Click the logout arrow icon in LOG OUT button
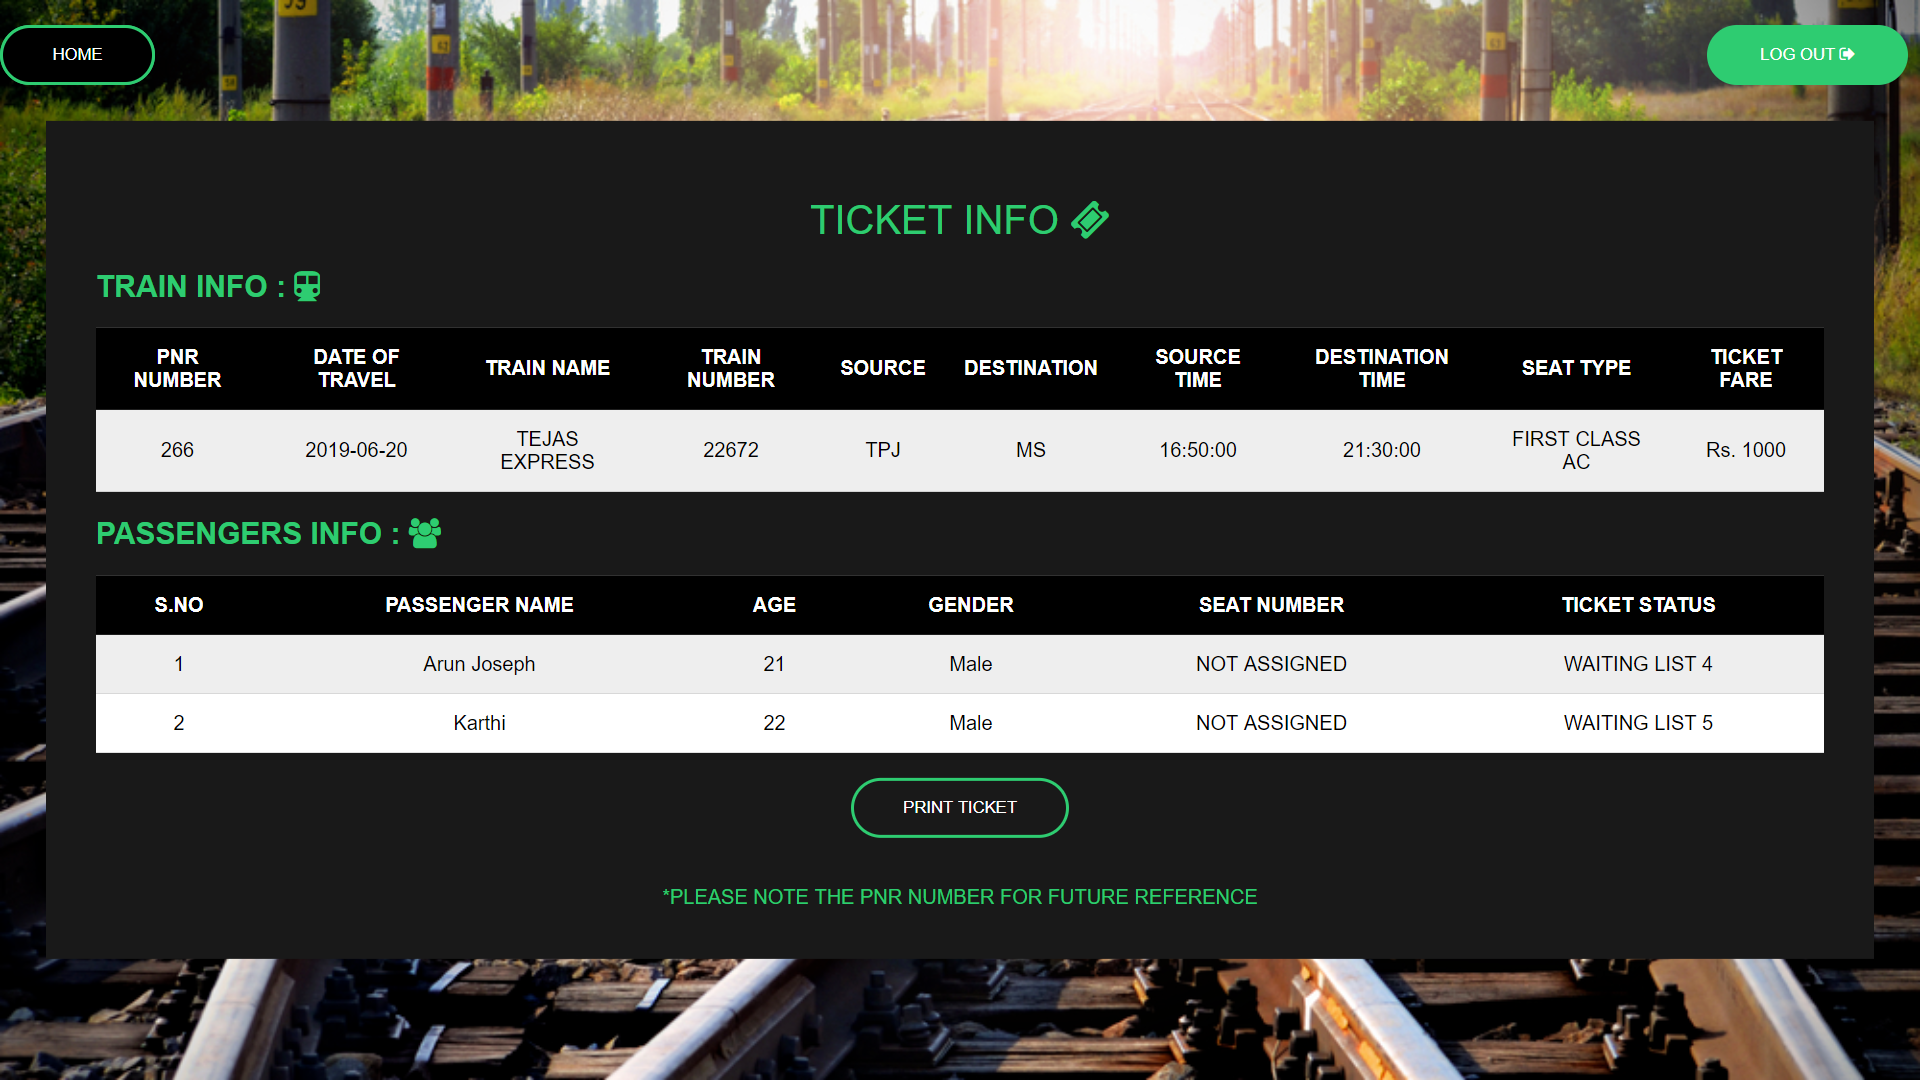This screenshot has height=1080, width=1920. [1846, 54]
